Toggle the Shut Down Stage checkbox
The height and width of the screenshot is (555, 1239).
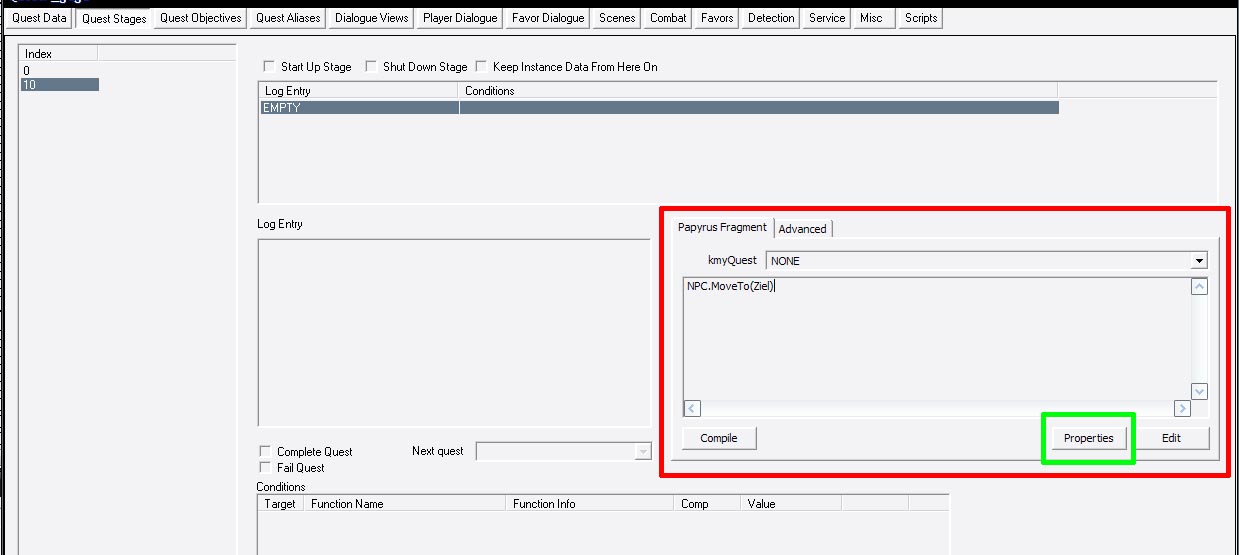(370, 67)
